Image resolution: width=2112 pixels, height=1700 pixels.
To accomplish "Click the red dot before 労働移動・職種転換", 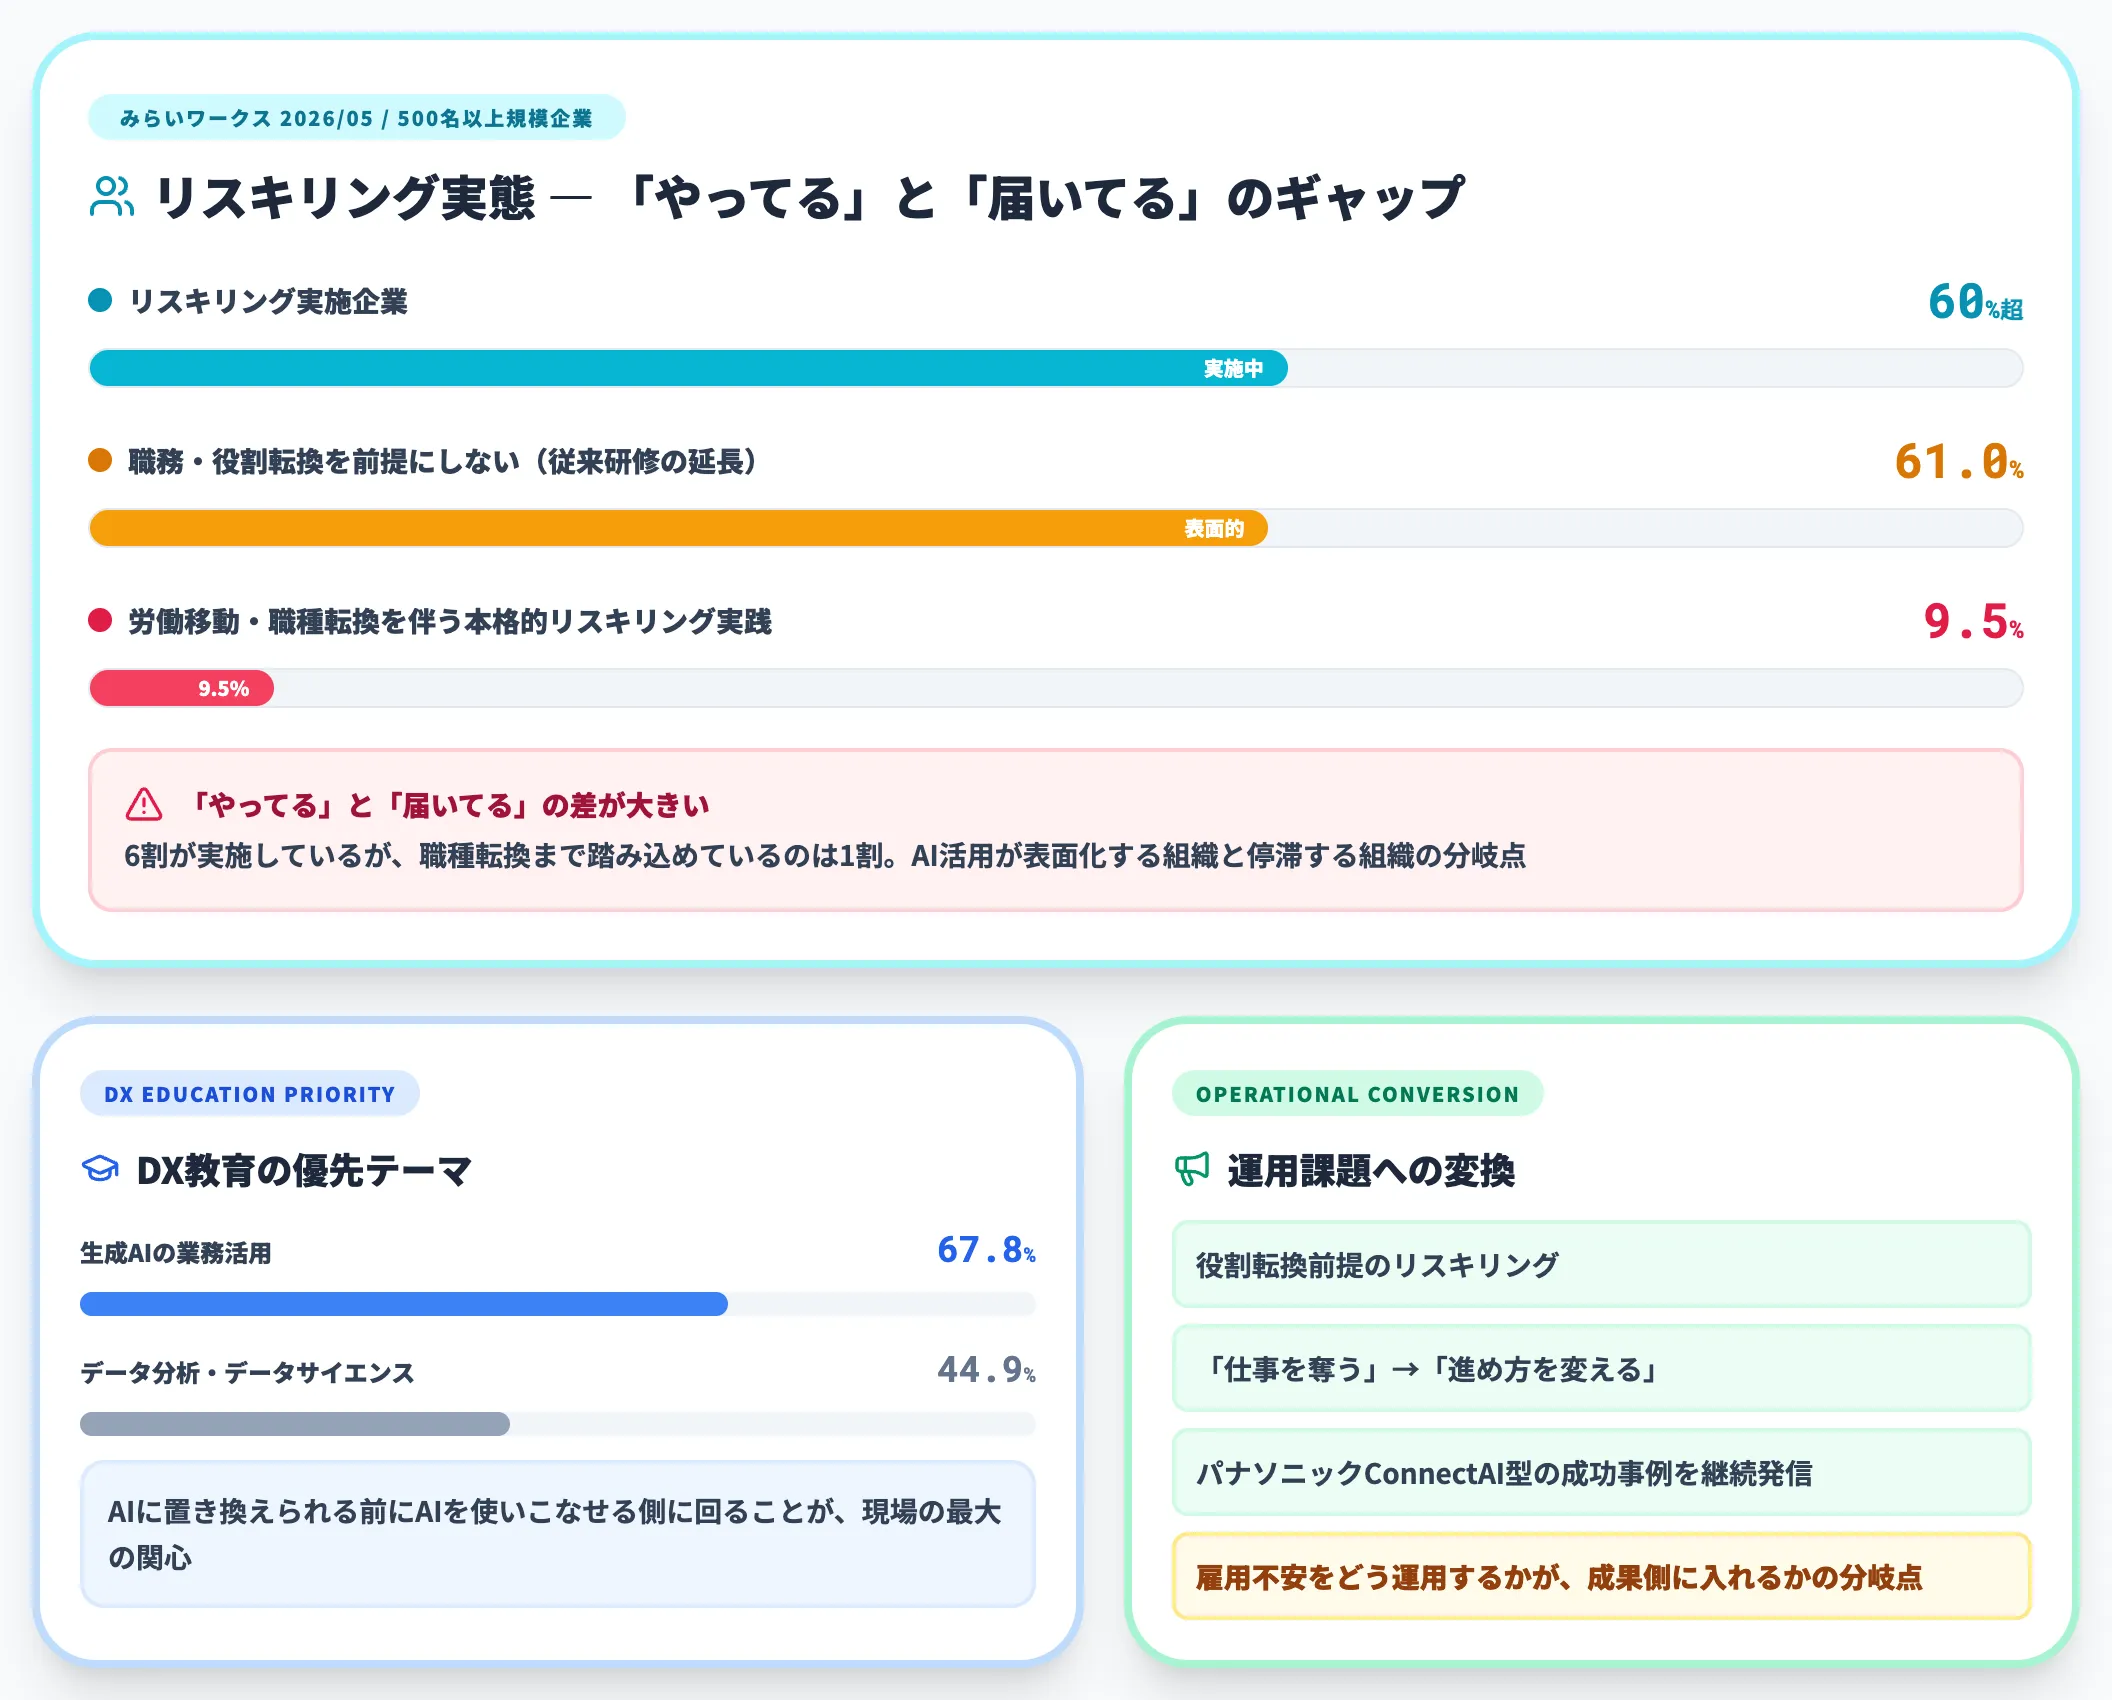I will tap(100, 620).
